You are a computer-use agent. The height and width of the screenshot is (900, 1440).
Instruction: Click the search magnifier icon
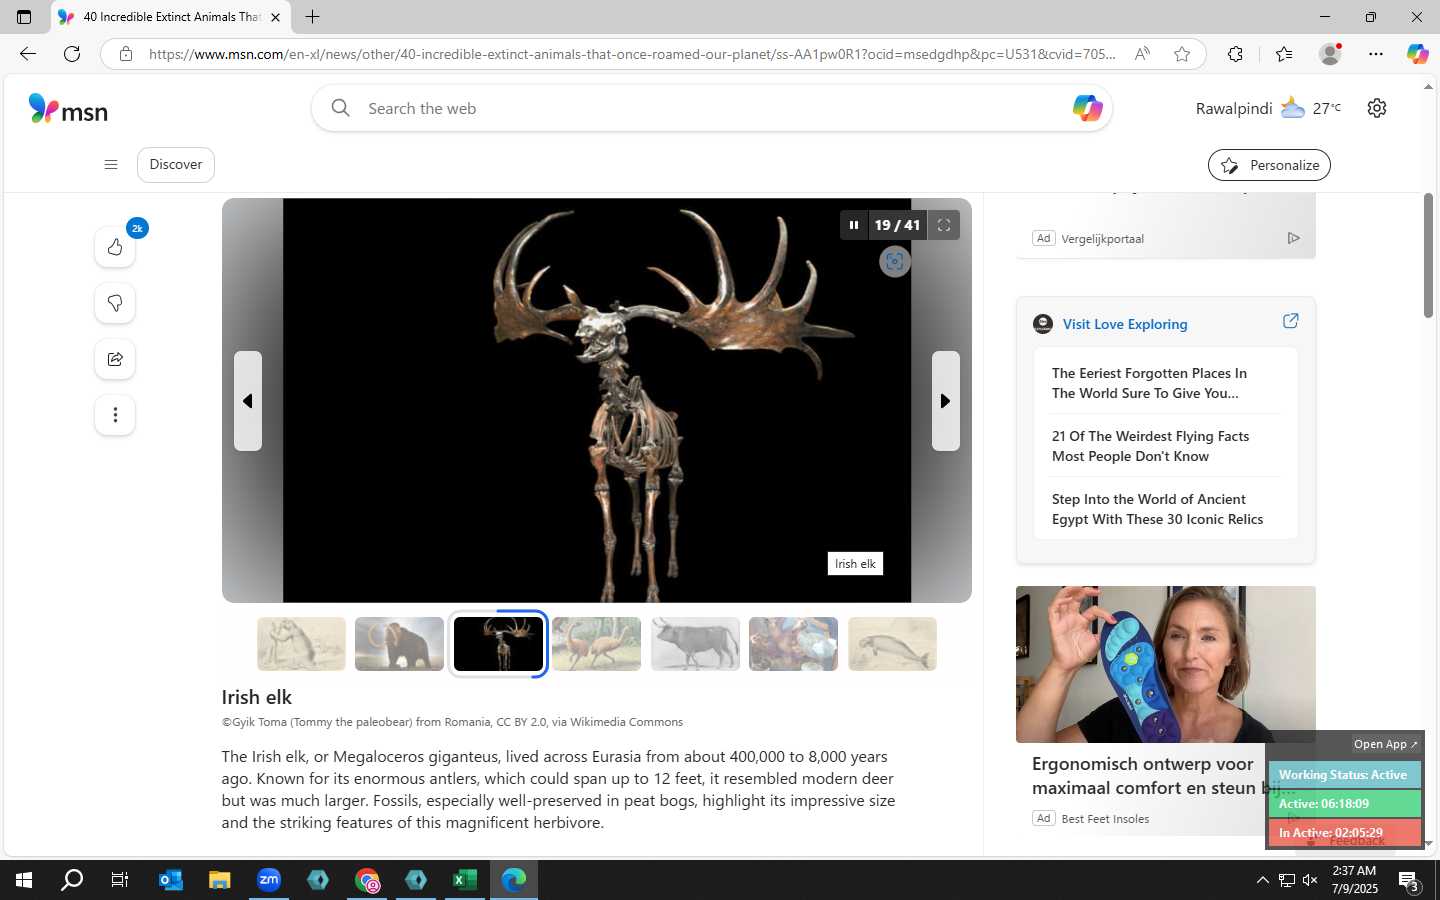pyautogui.click(x=340, y=108)
